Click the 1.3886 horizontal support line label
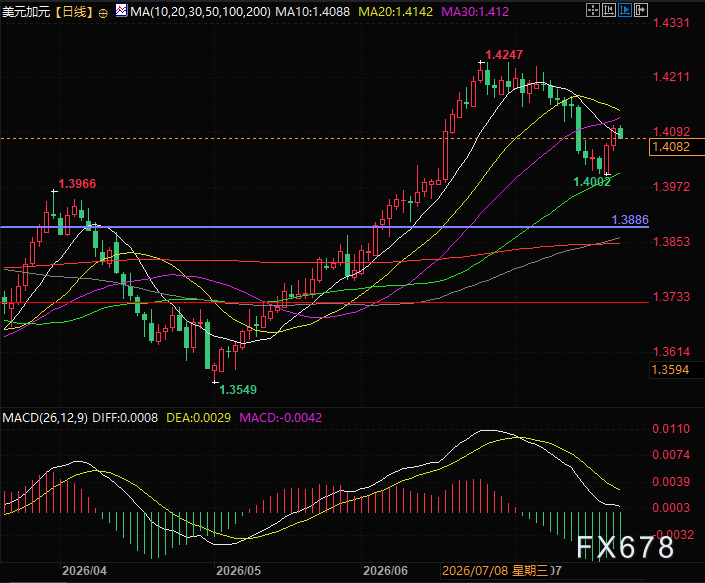Image resolution: width=705 pixels, height=583 pixels. (630, 220)
